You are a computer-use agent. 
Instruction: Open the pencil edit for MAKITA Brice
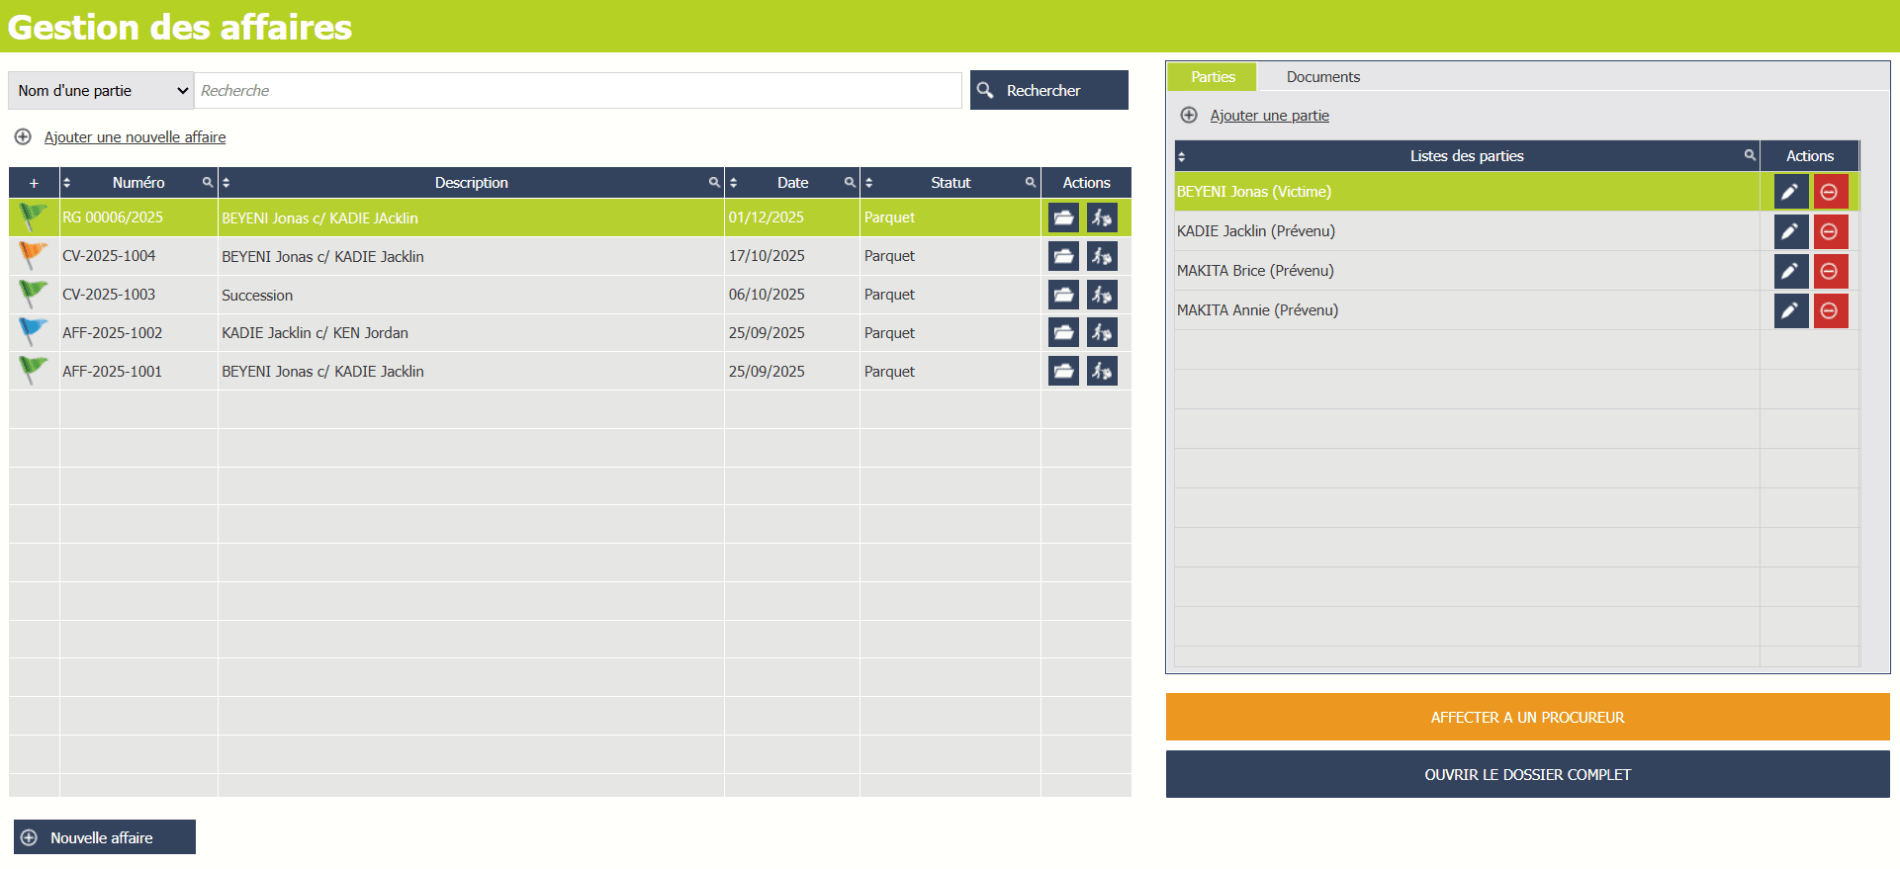pyautogui.click(x=1790, y=271)
